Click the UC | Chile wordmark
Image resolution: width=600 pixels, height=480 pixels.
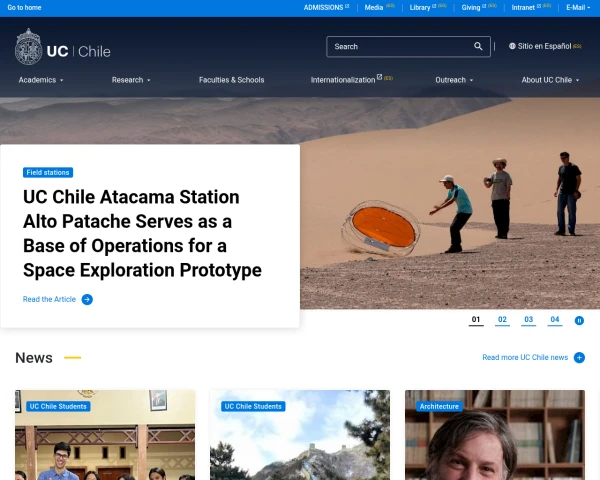pyautogui.click(x=78, y=51)
